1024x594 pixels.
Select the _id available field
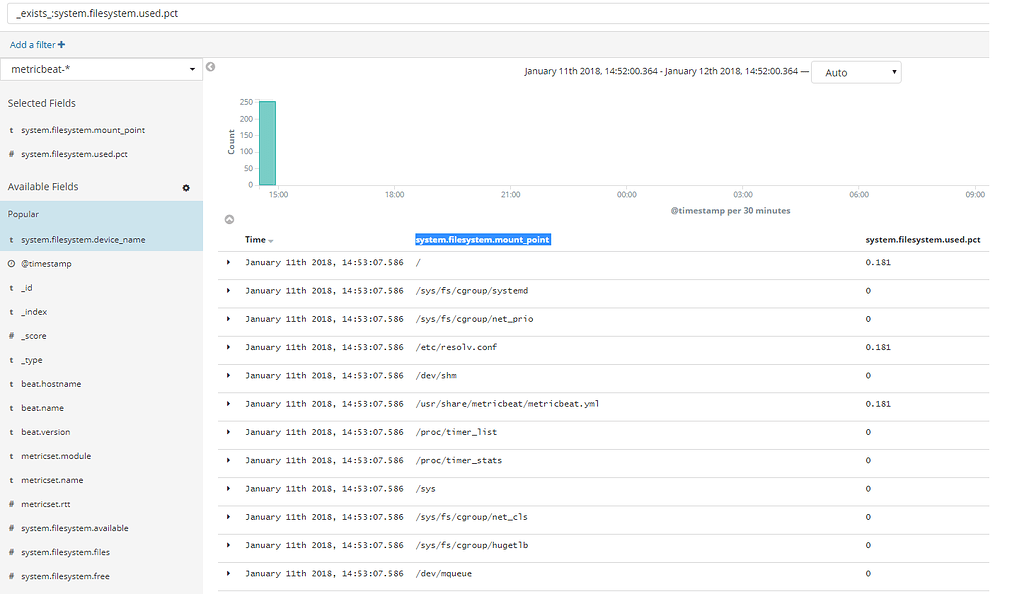pyautogui.click(x=27, y=288)
